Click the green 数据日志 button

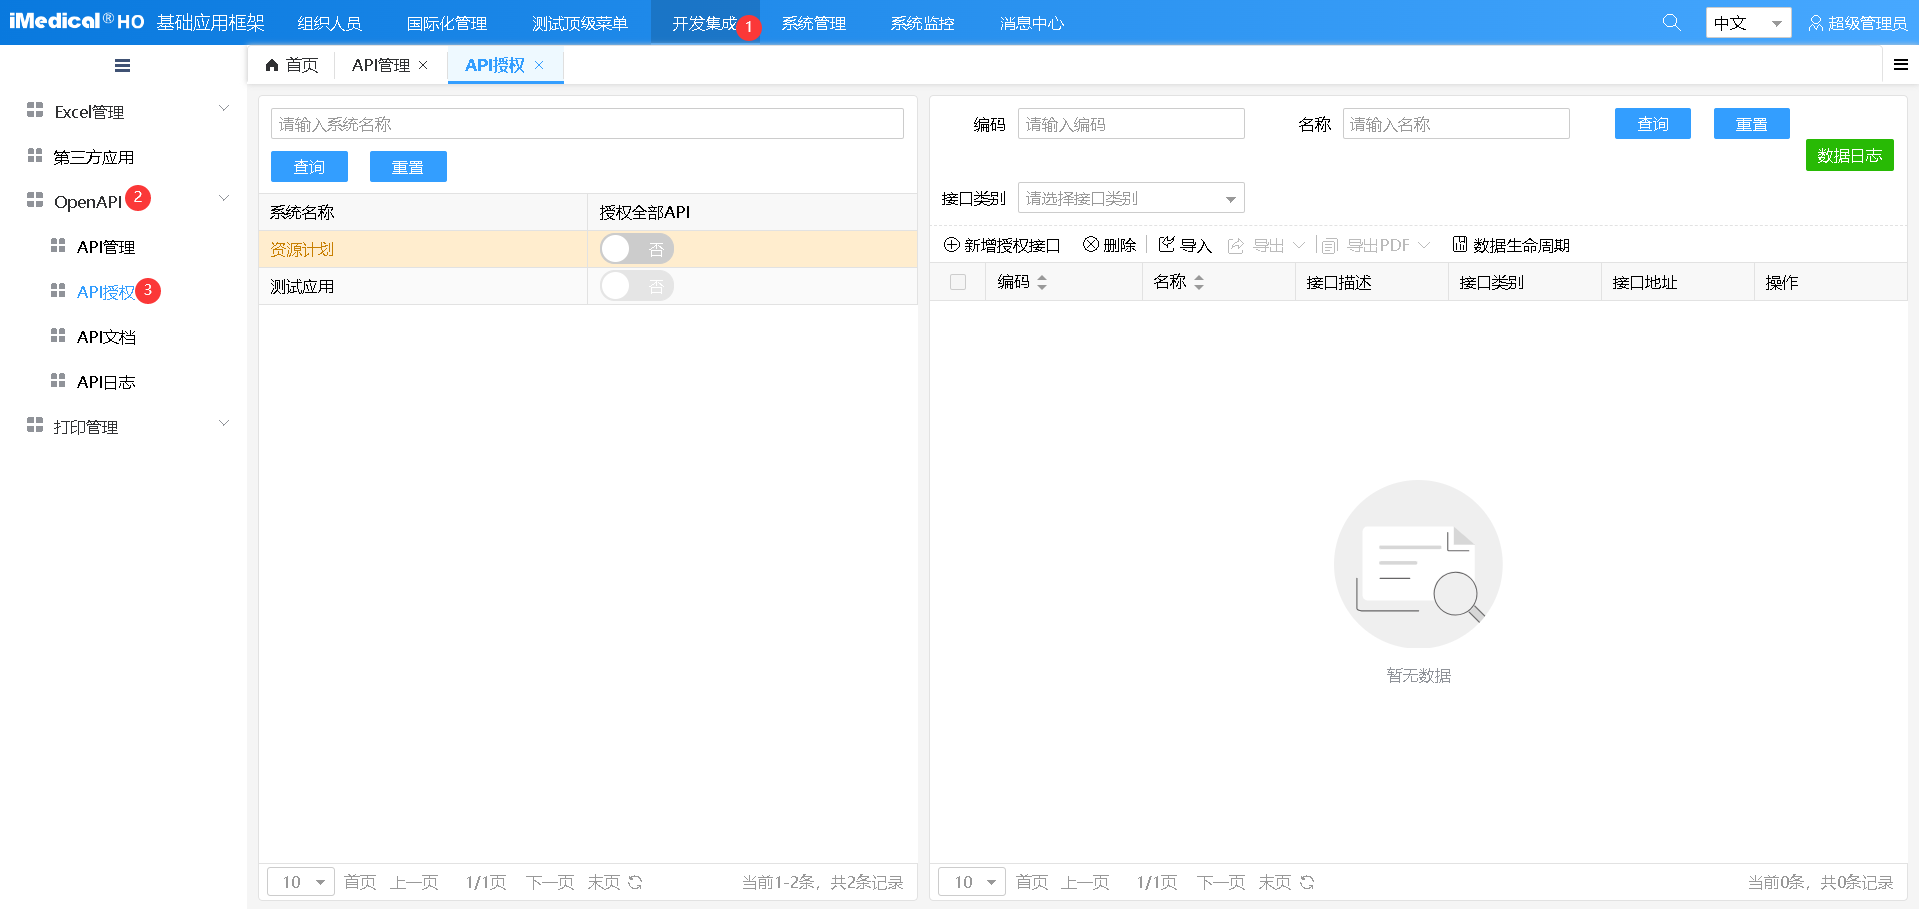point(1849,155)
